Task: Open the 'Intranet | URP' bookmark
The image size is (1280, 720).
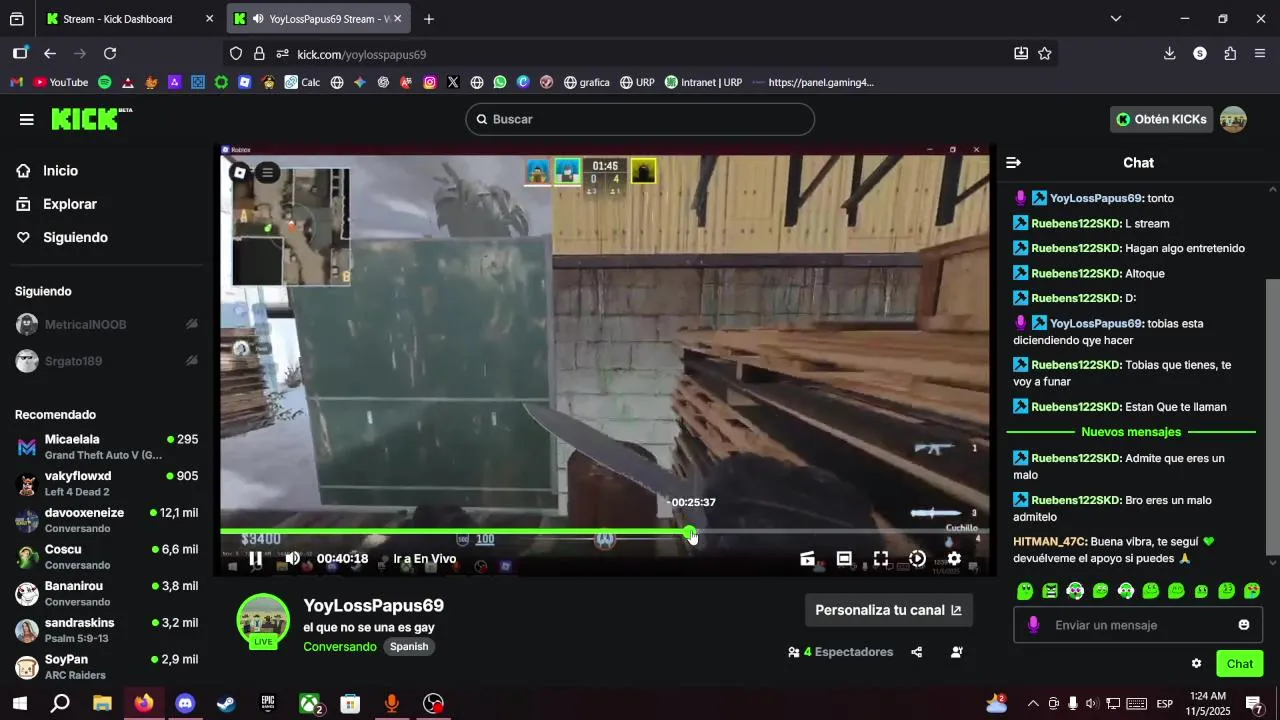Action: pos(704,82)
